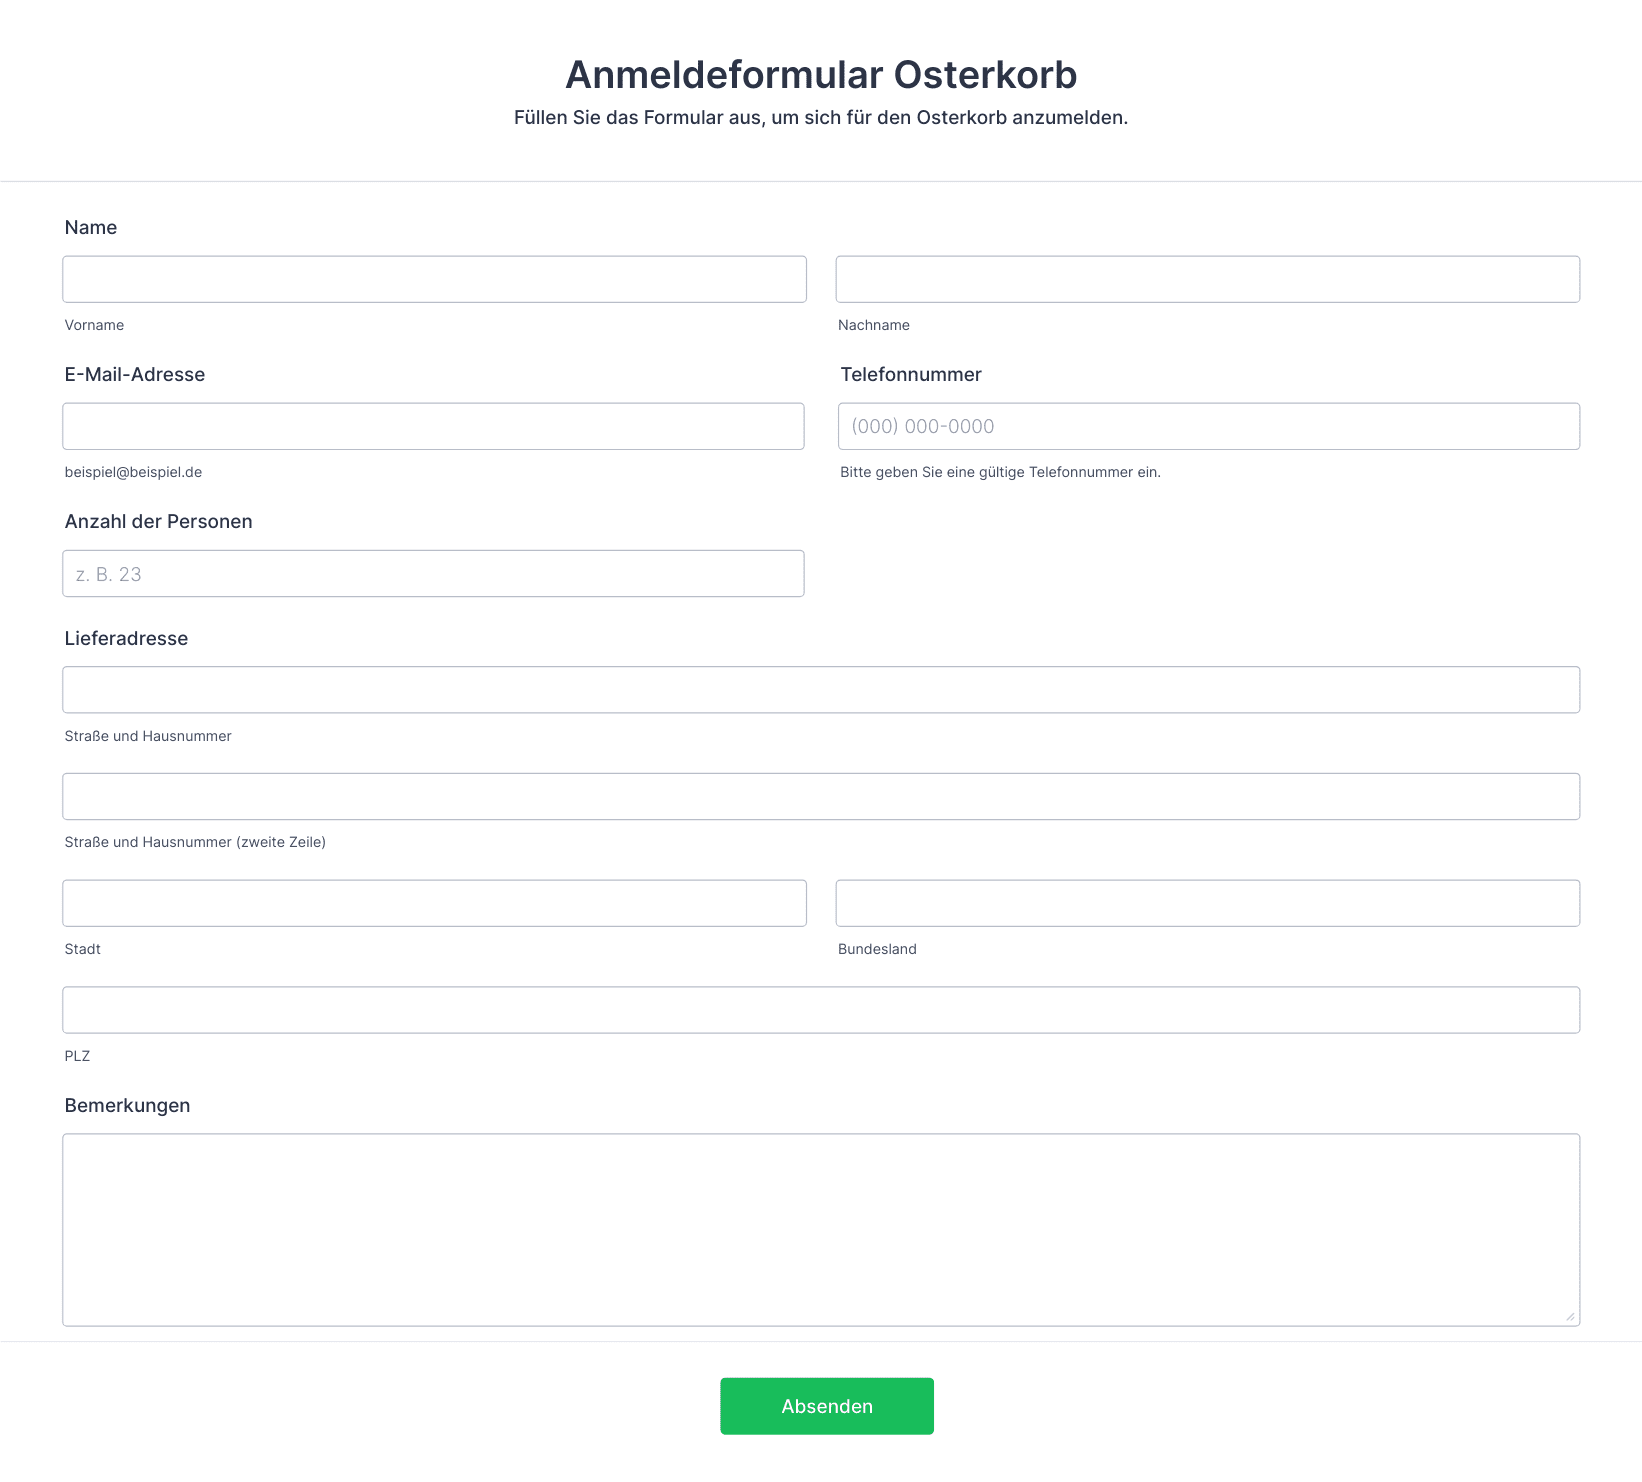Click the PLZ input field
Screen dimensions: 1642x1482
(820, 1010)
